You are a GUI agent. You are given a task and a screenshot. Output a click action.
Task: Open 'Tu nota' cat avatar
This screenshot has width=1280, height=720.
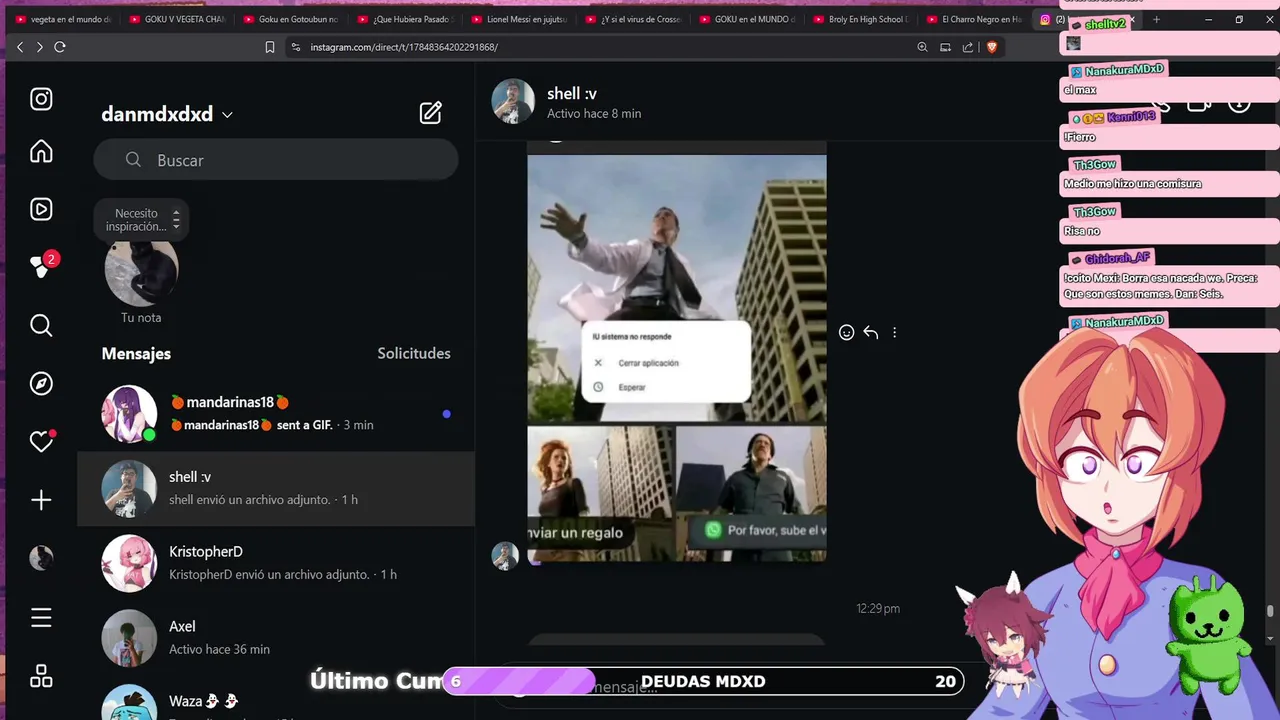click(x=141, y=269)
